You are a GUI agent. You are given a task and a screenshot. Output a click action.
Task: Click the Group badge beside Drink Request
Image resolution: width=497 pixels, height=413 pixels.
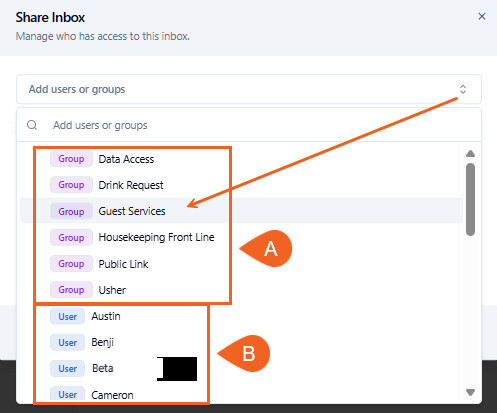[x=71, y=185]
